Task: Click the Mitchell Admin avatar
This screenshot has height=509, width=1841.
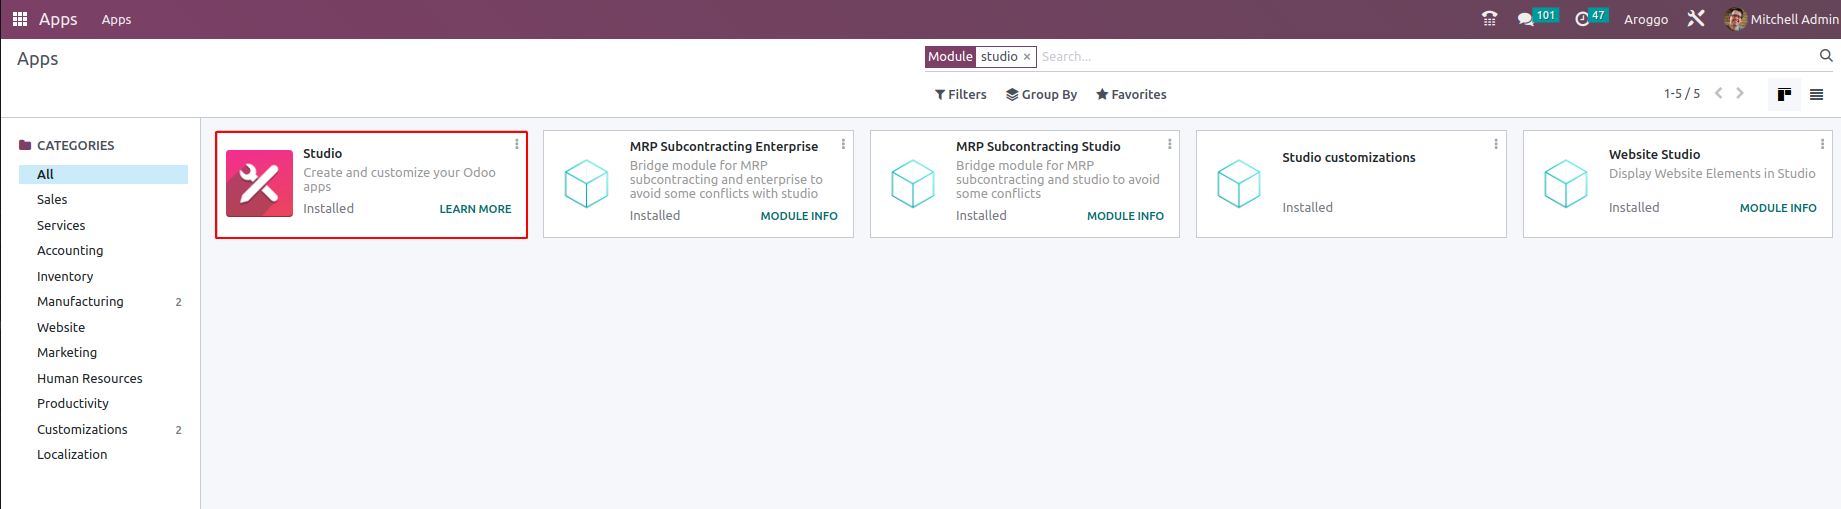Action: (x=1735, y=19)
